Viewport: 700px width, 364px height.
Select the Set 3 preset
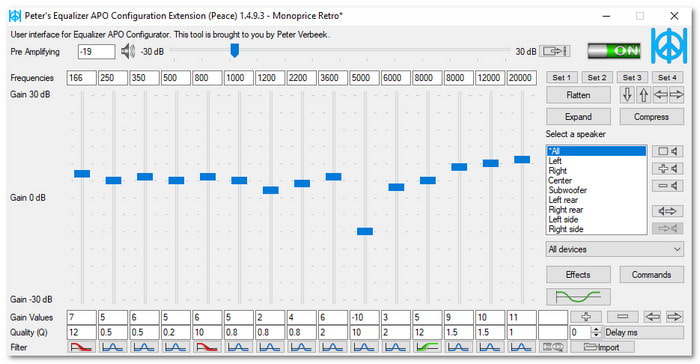[632, 77]
